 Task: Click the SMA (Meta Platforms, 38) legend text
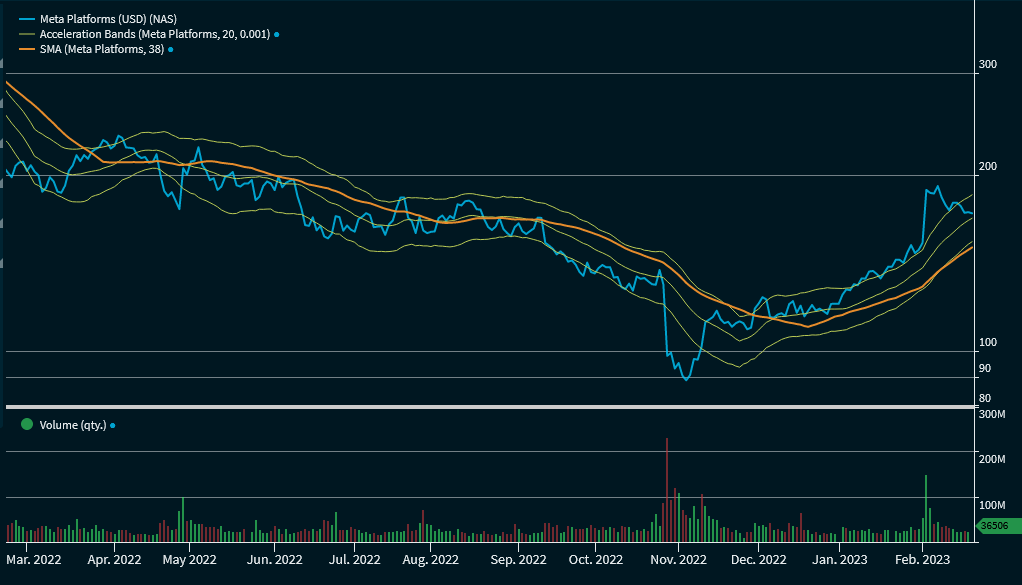(101, 49)
